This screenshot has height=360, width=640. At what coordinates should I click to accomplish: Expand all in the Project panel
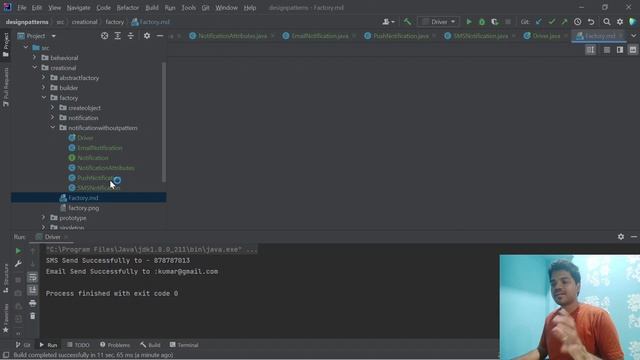[118, 36]
